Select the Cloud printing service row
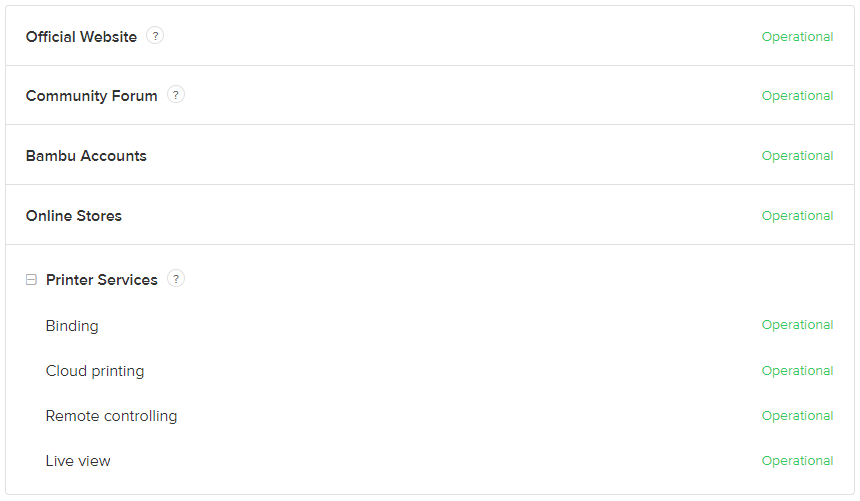This screenshot has height=501, width=860. click(95, 371)
